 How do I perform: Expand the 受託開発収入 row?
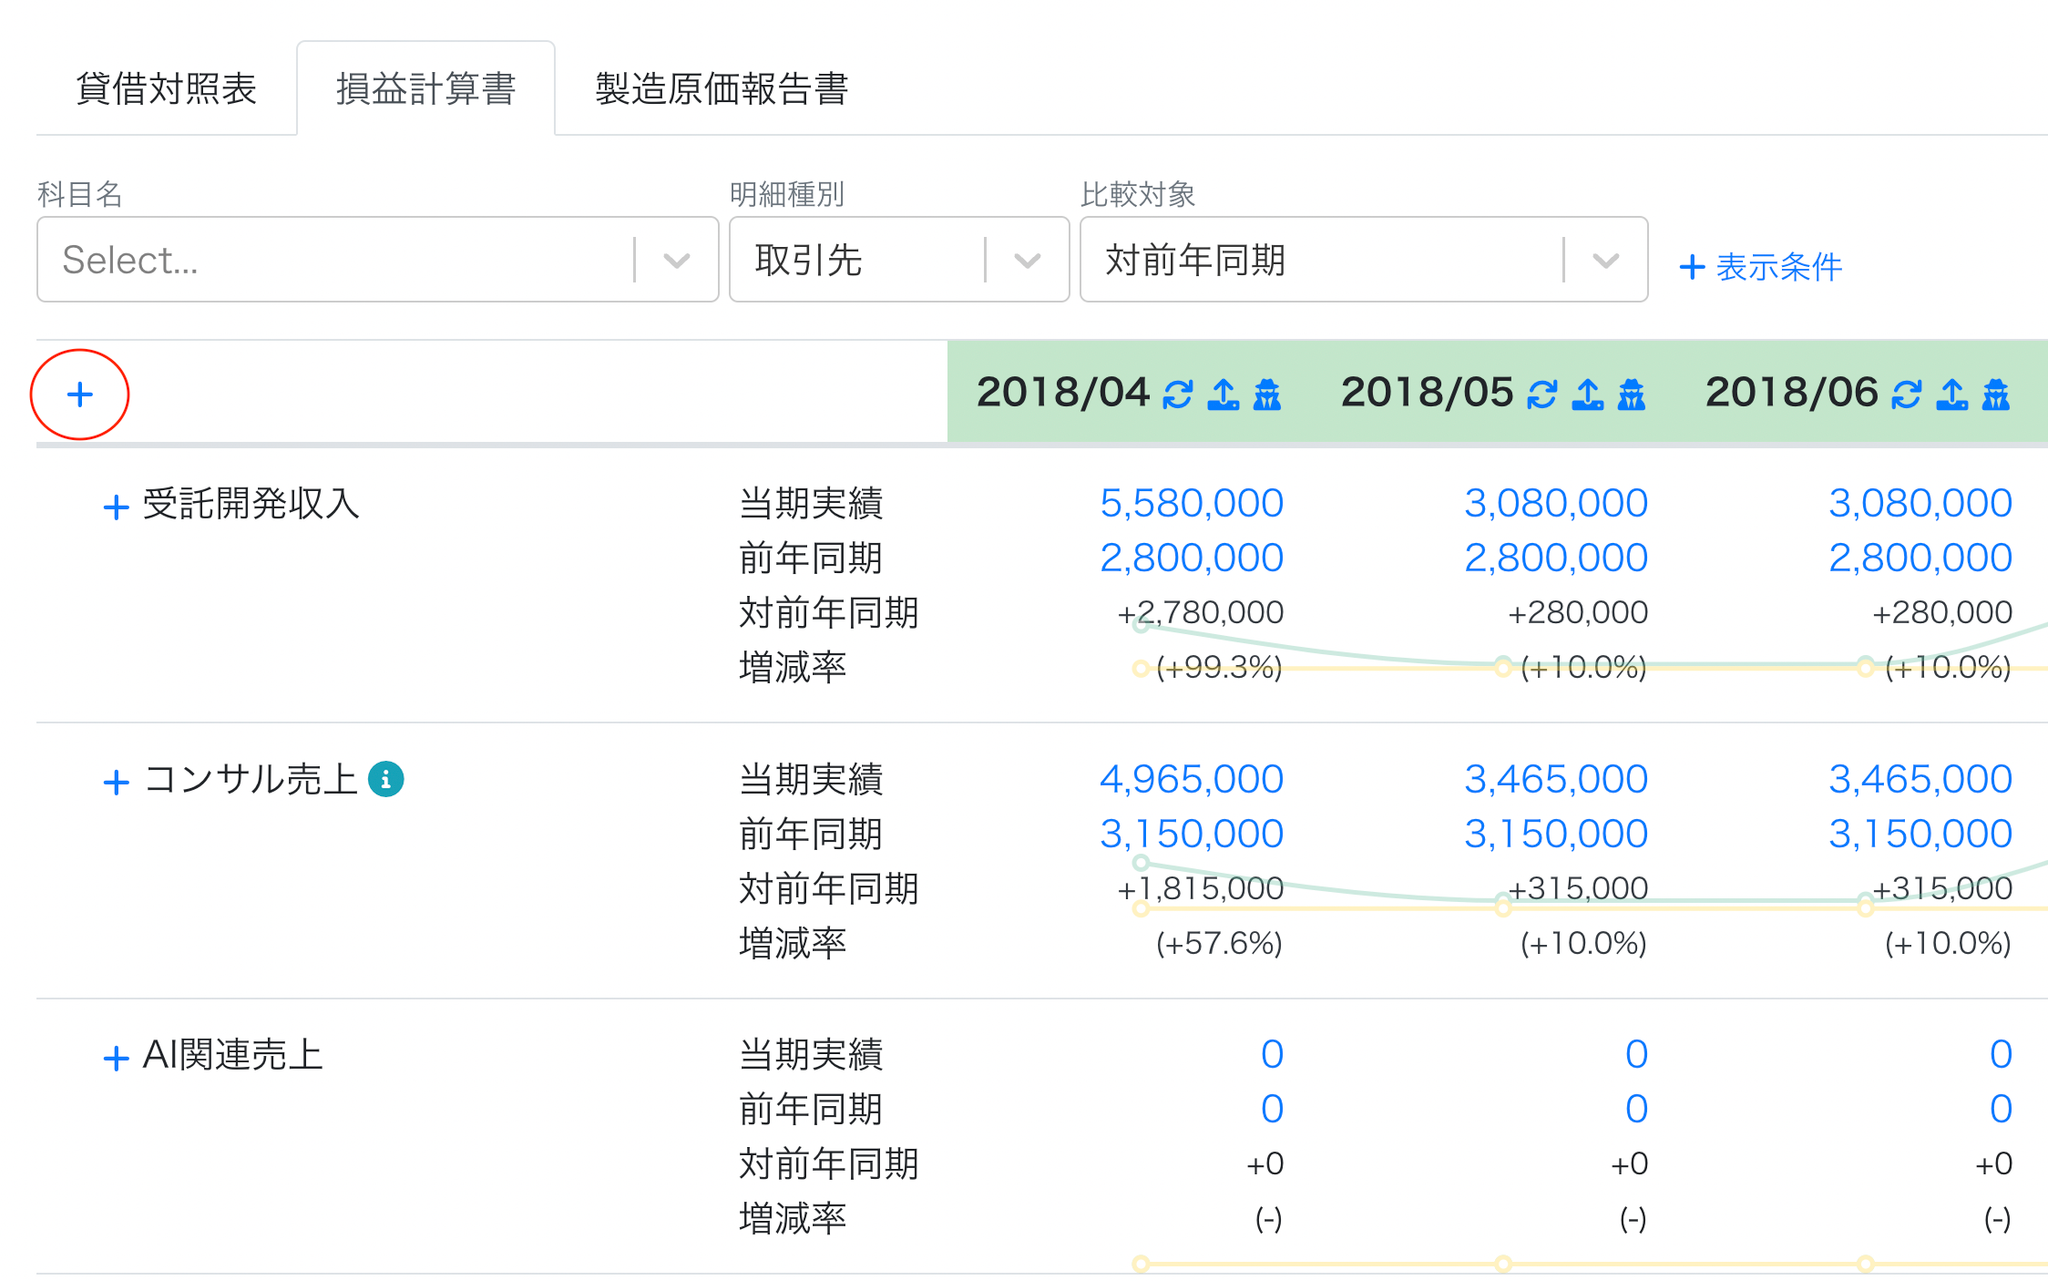(116, 507)
